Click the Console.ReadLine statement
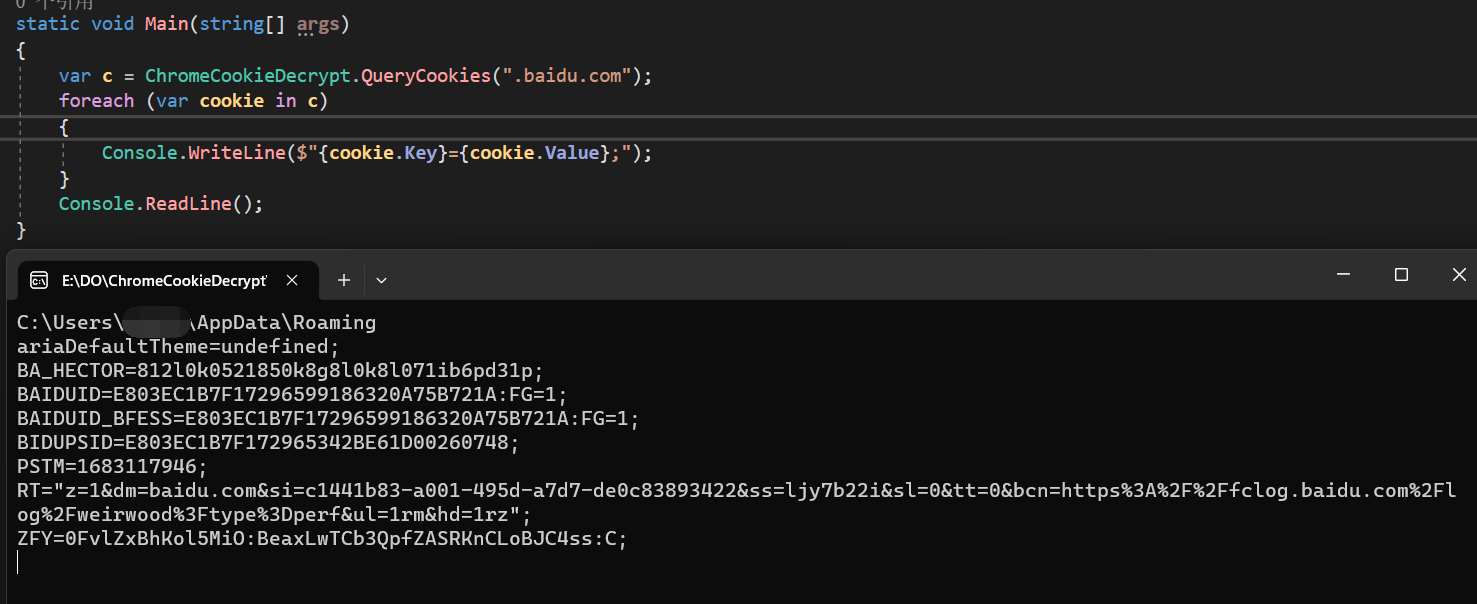The height and width of the screenshot is (604, 1477). [x=160, y=204]
